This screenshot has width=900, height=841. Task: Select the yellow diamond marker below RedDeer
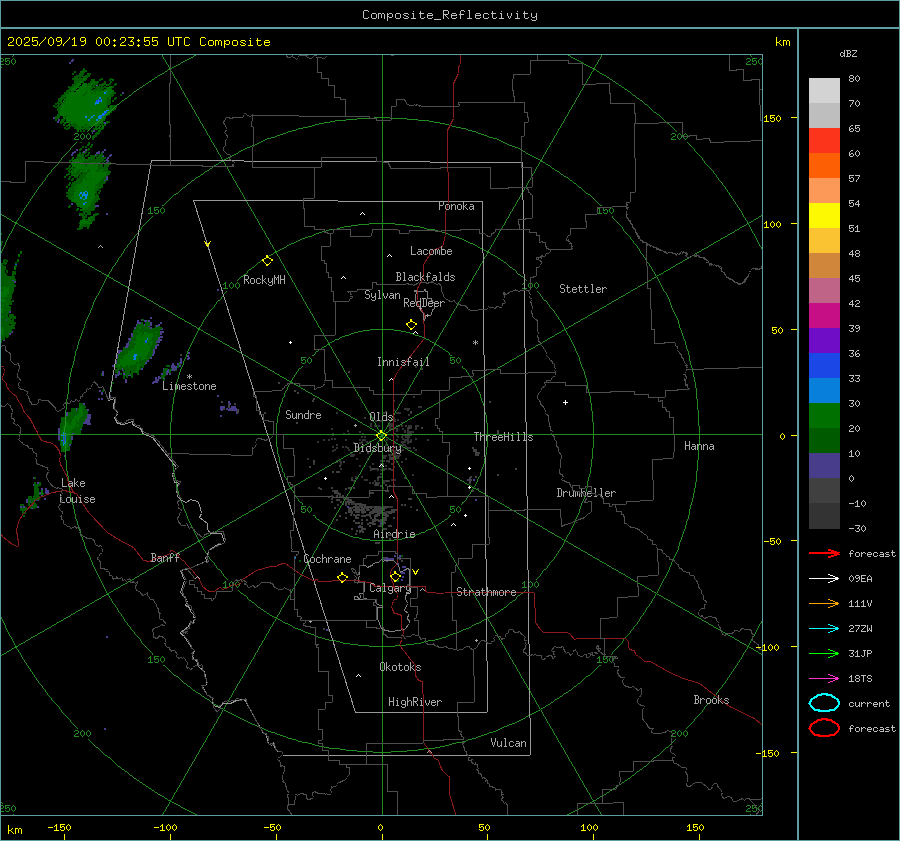pyautogui.click(x=411, y=325)
